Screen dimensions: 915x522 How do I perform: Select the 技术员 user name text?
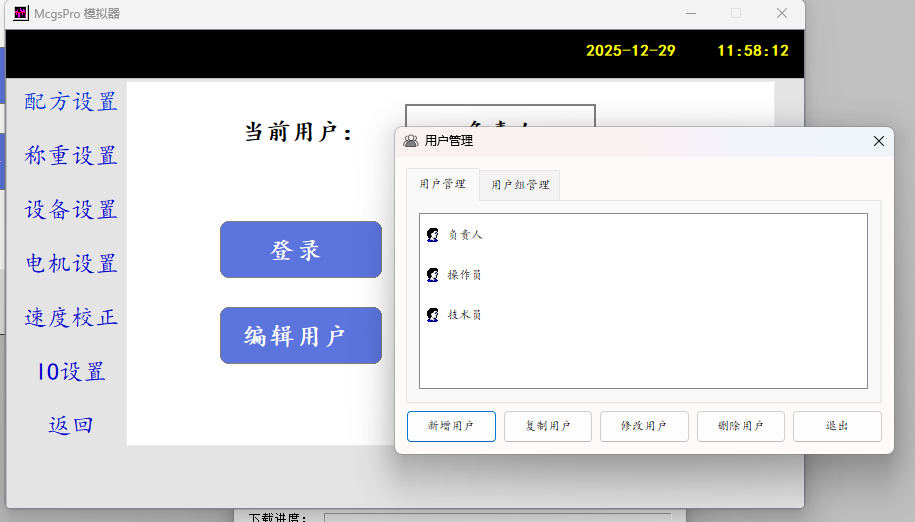coord(465,315)
